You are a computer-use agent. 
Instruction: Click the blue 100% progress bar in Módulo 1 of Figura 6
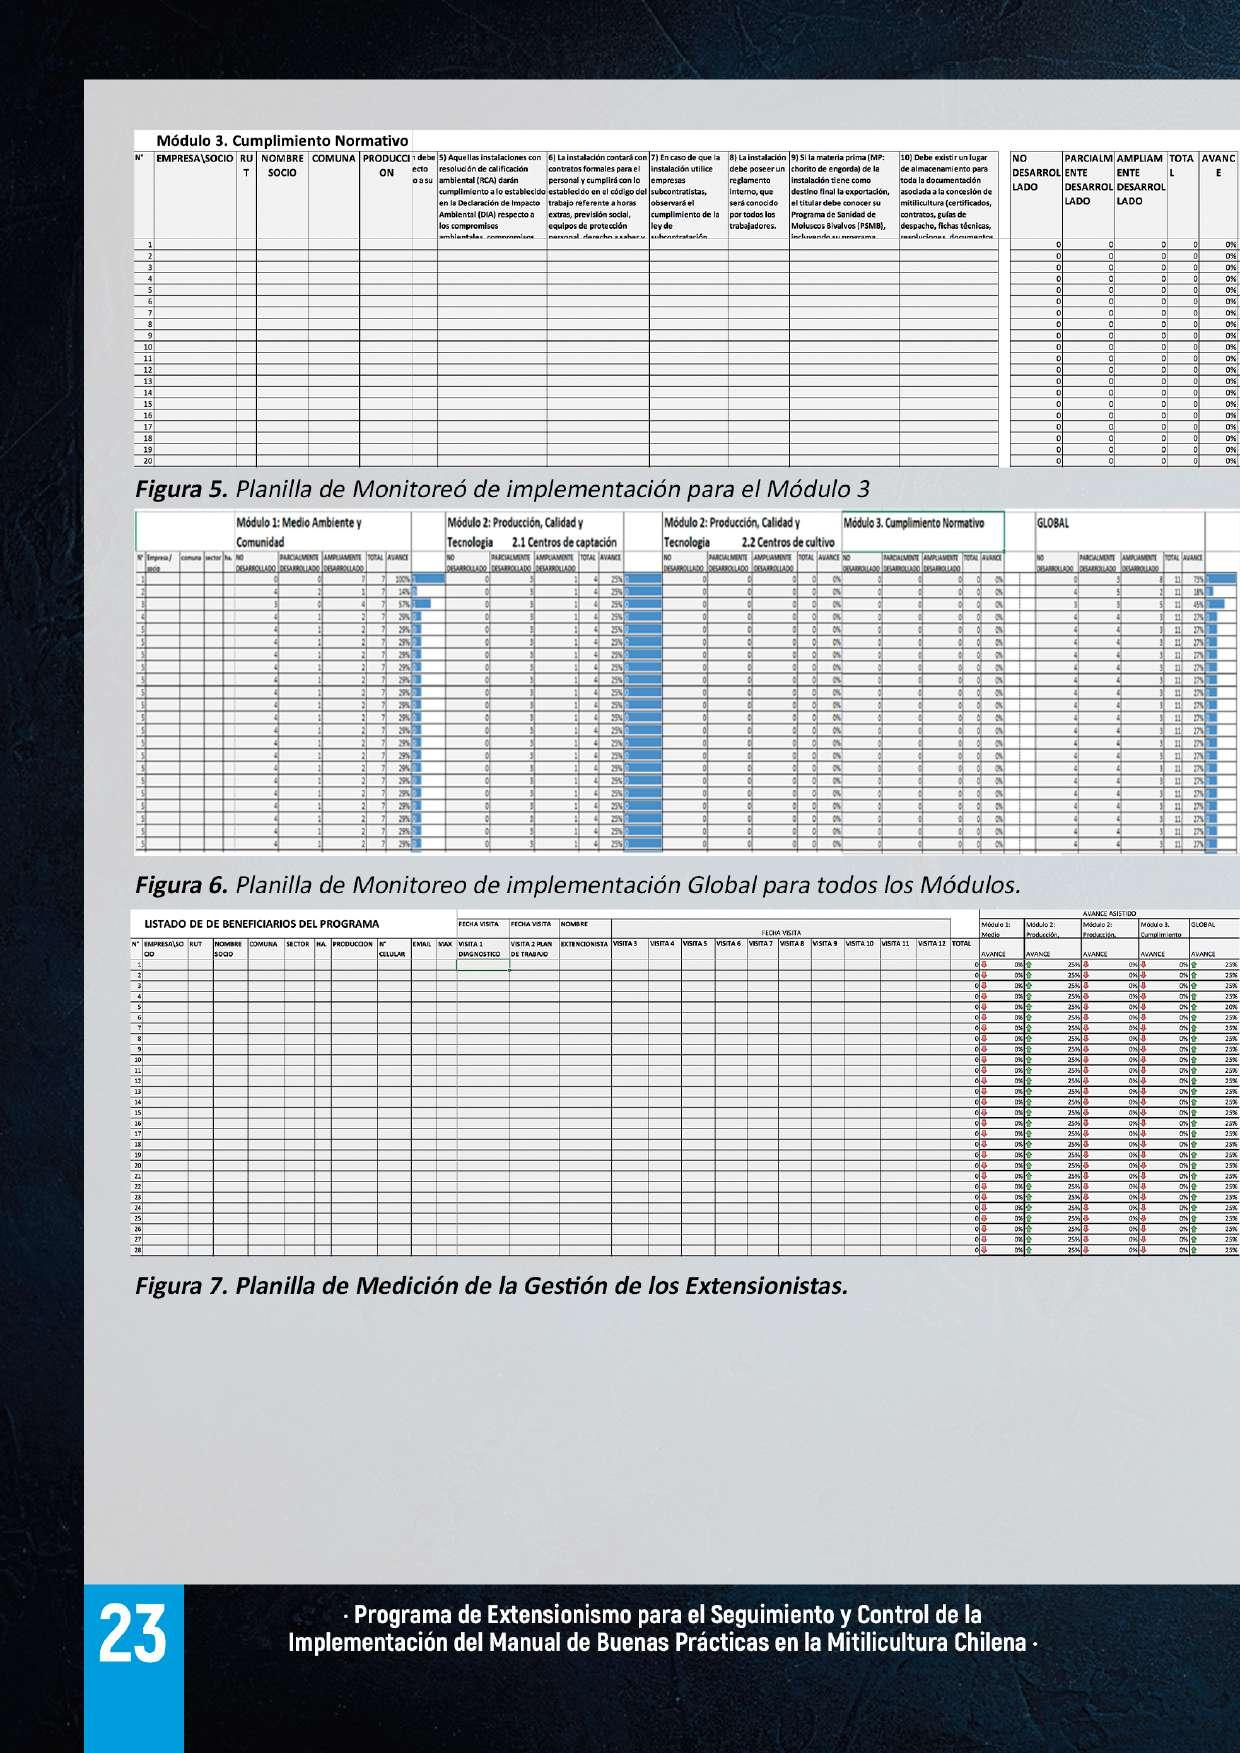429,579
